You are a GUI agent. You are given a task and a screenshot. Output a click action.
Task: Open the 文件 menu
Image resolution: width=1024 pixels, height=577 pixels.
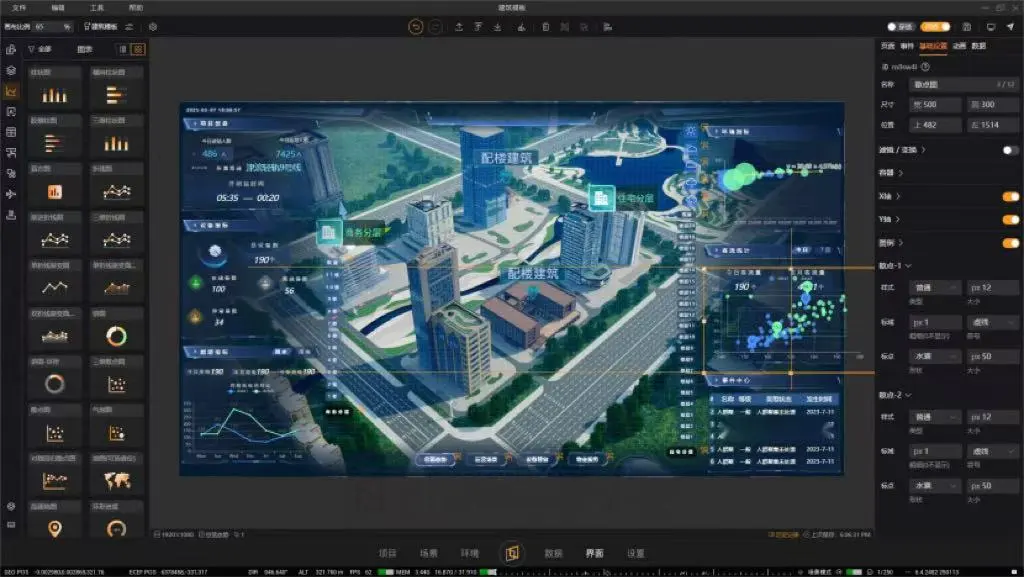[19, 7]
